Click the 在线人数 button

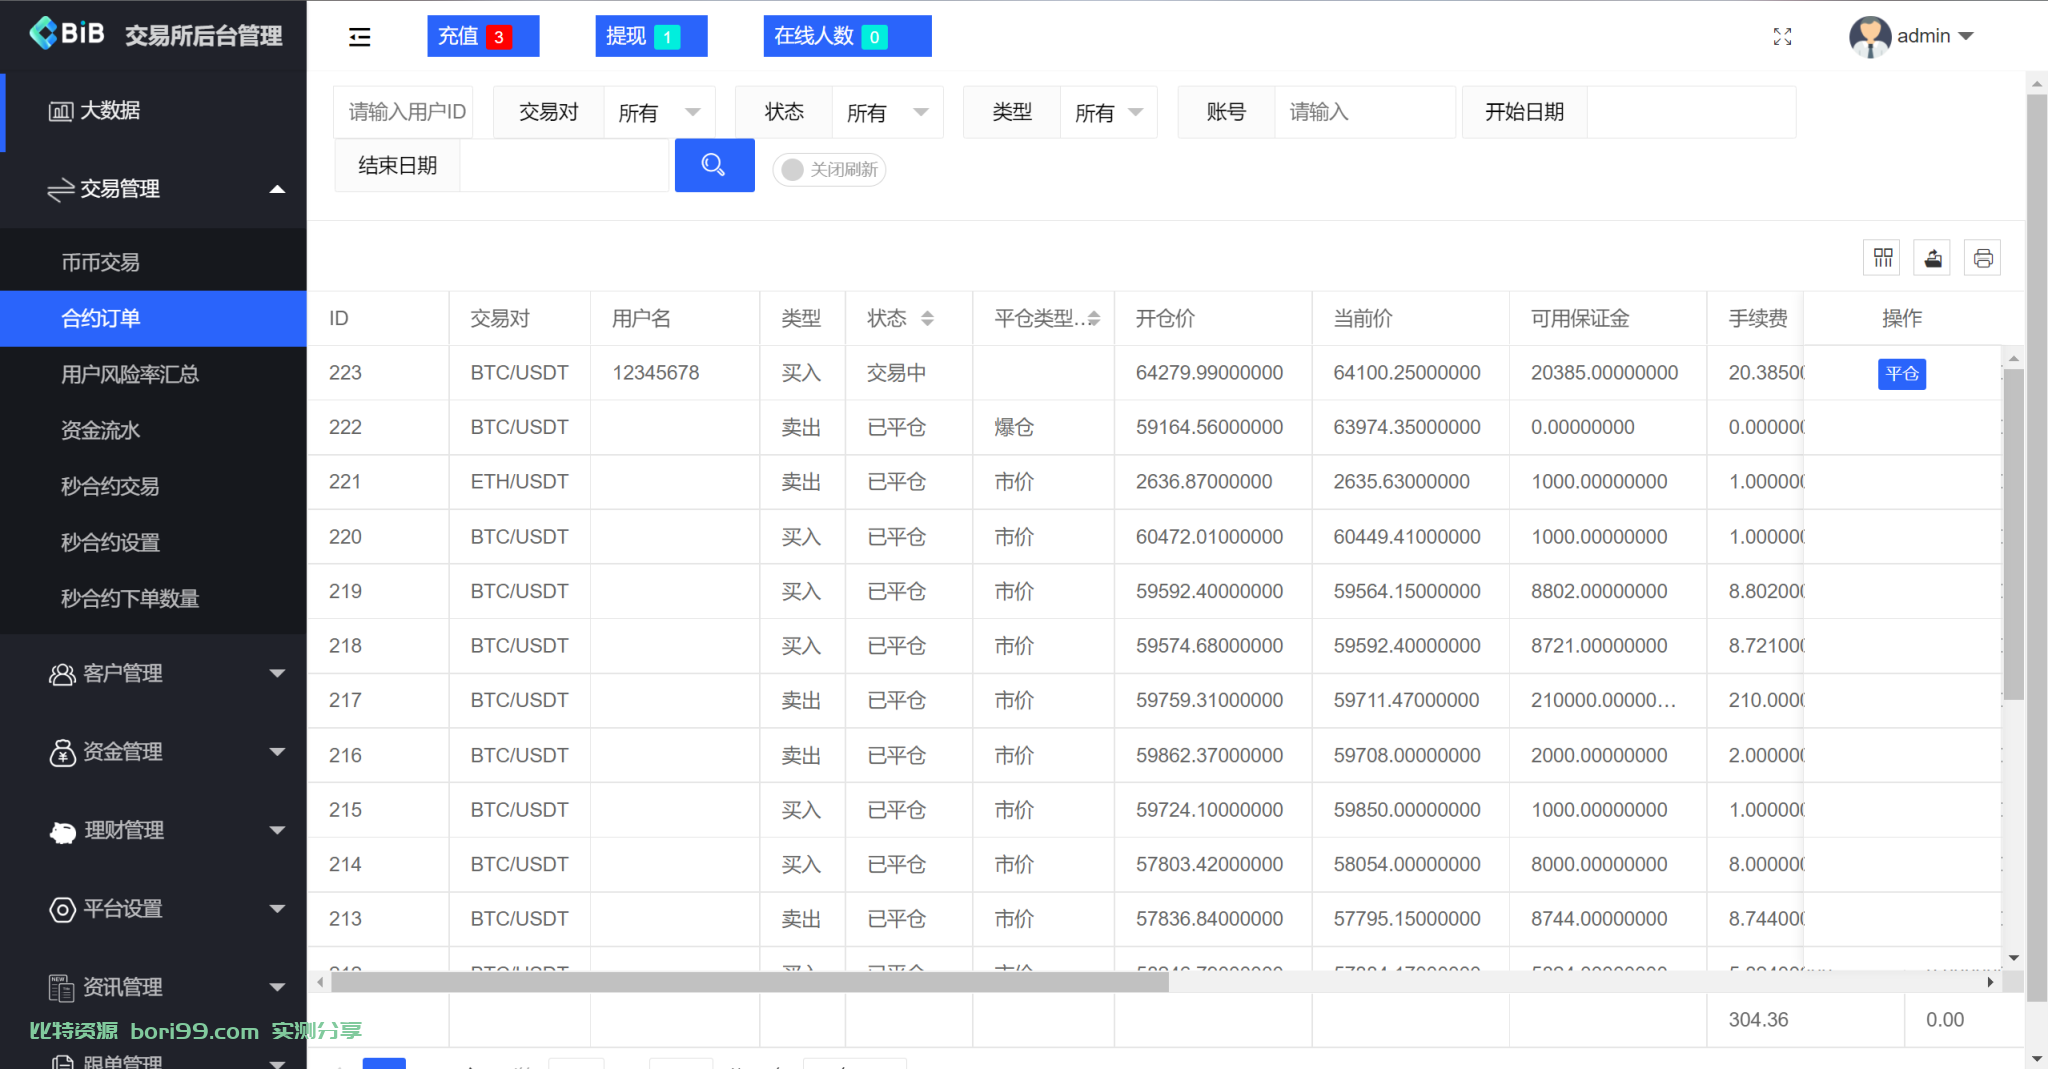[x=847, y=36]
